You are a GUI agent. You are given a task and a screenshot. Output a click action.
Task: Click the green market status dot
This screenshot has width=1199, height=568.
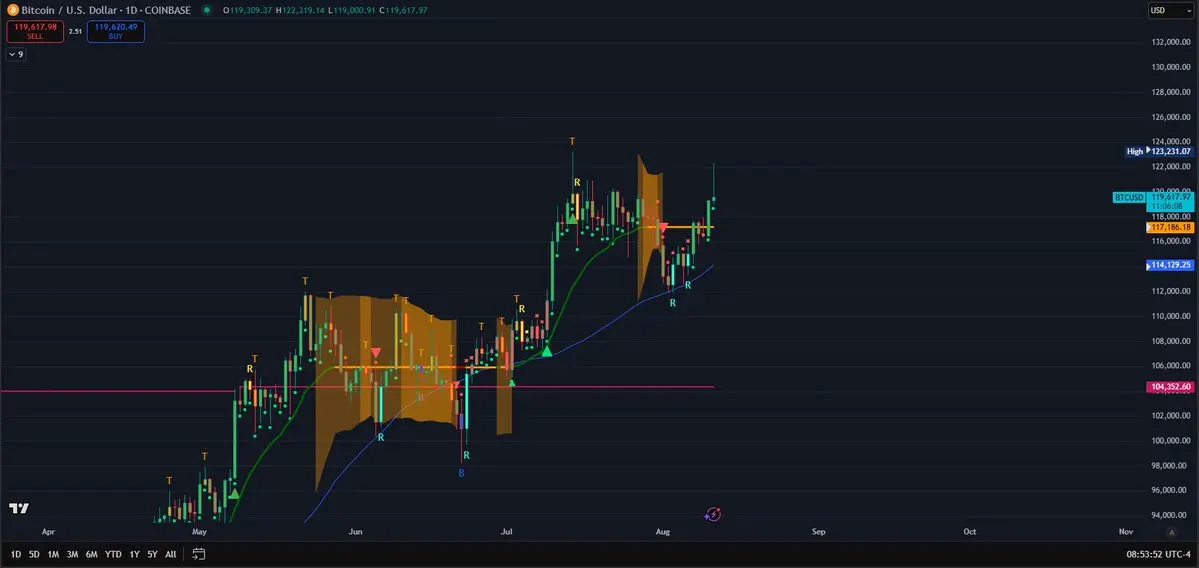pos(207,10)
